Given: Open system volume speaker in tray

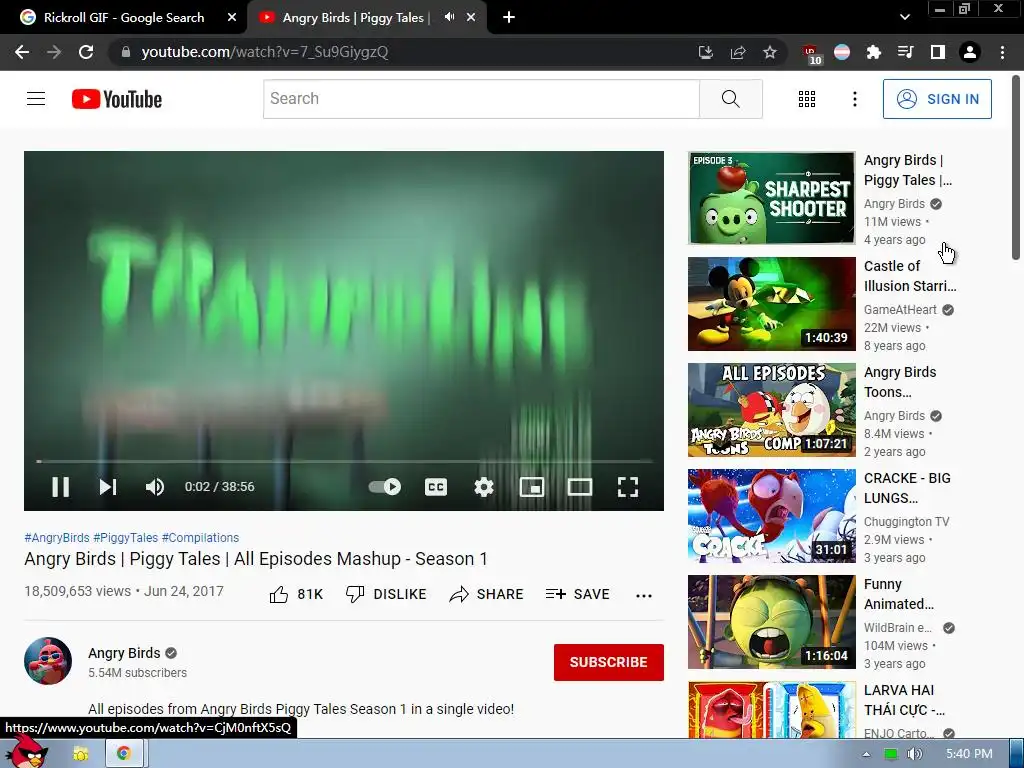Looking at the screenshot, I should click(914, 754).
